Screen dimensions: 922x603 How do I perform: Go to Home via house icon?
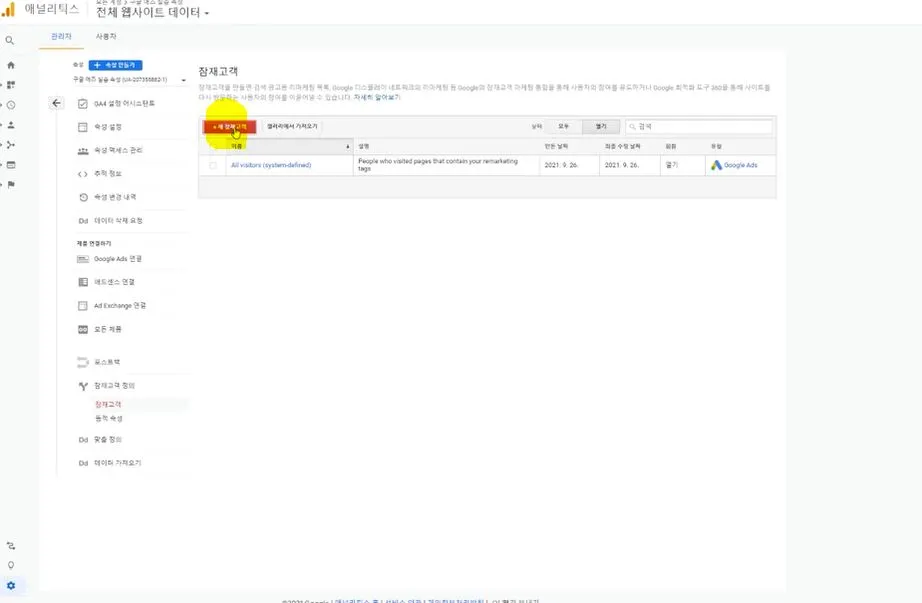[x=11, y=65]
